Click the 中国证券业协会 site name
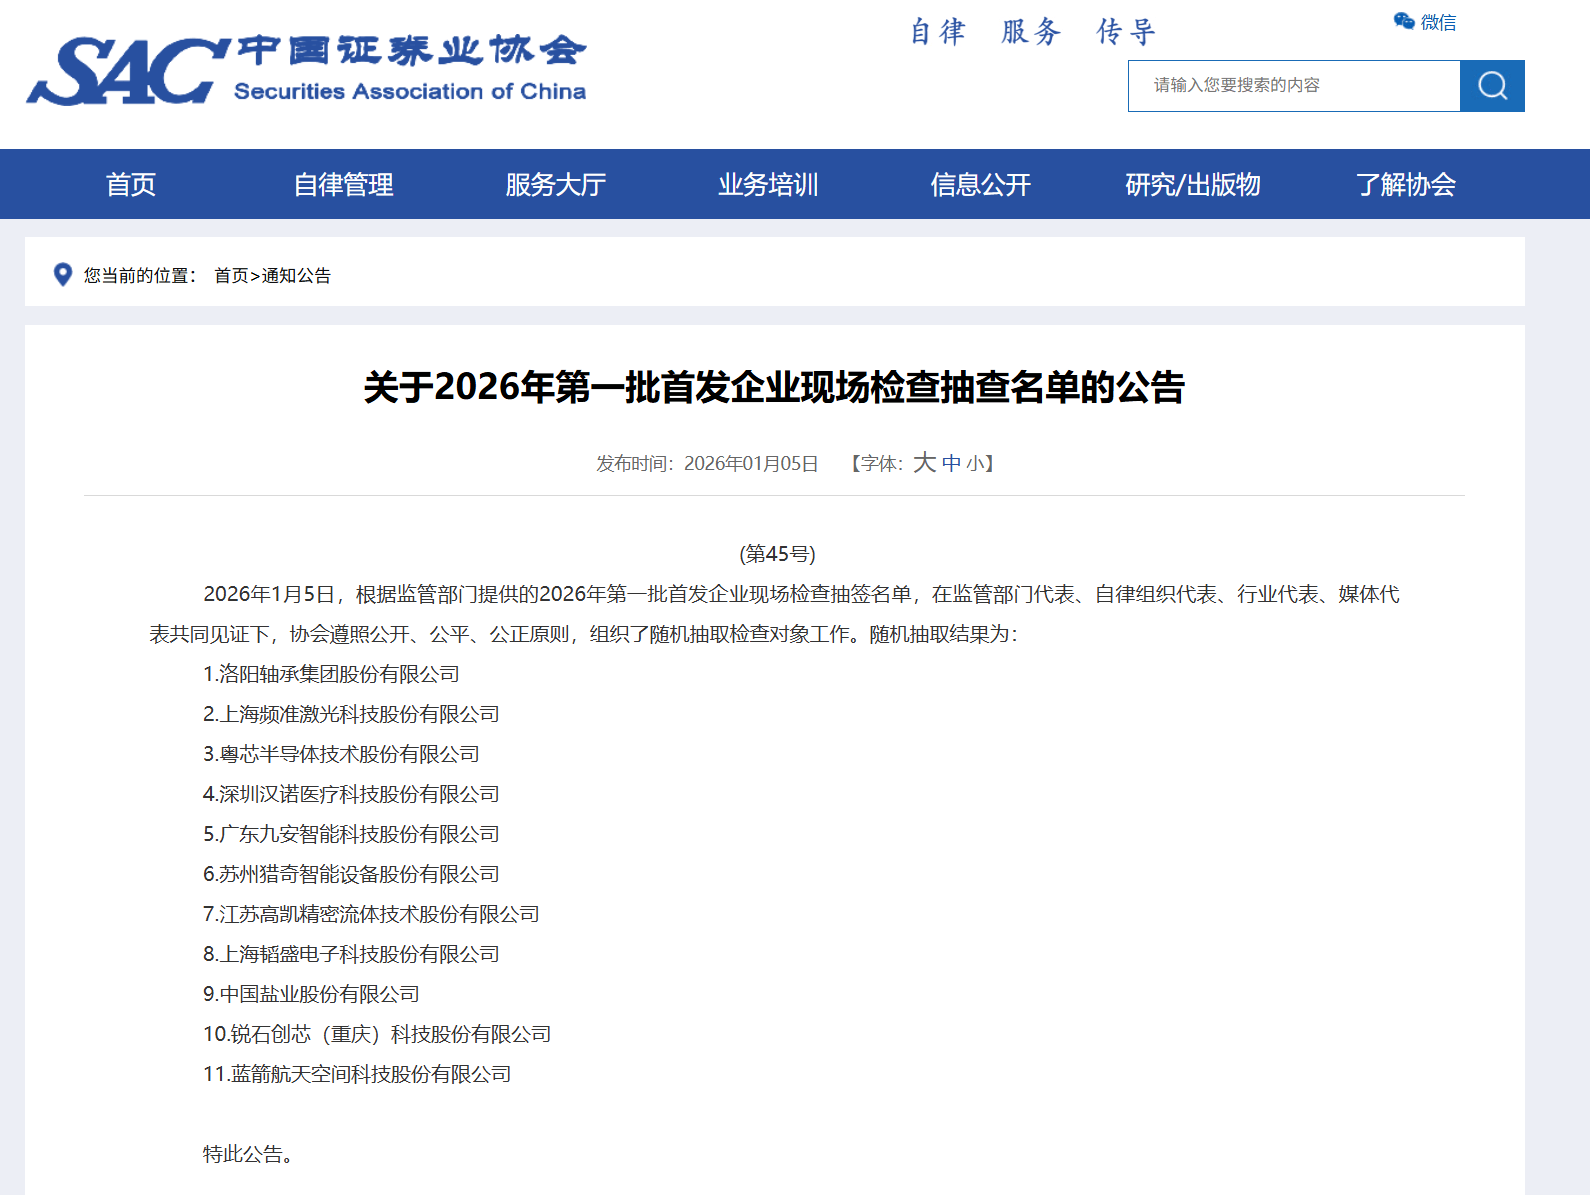Screen dimensions: 1590x1195 click(x=411, y=50)
